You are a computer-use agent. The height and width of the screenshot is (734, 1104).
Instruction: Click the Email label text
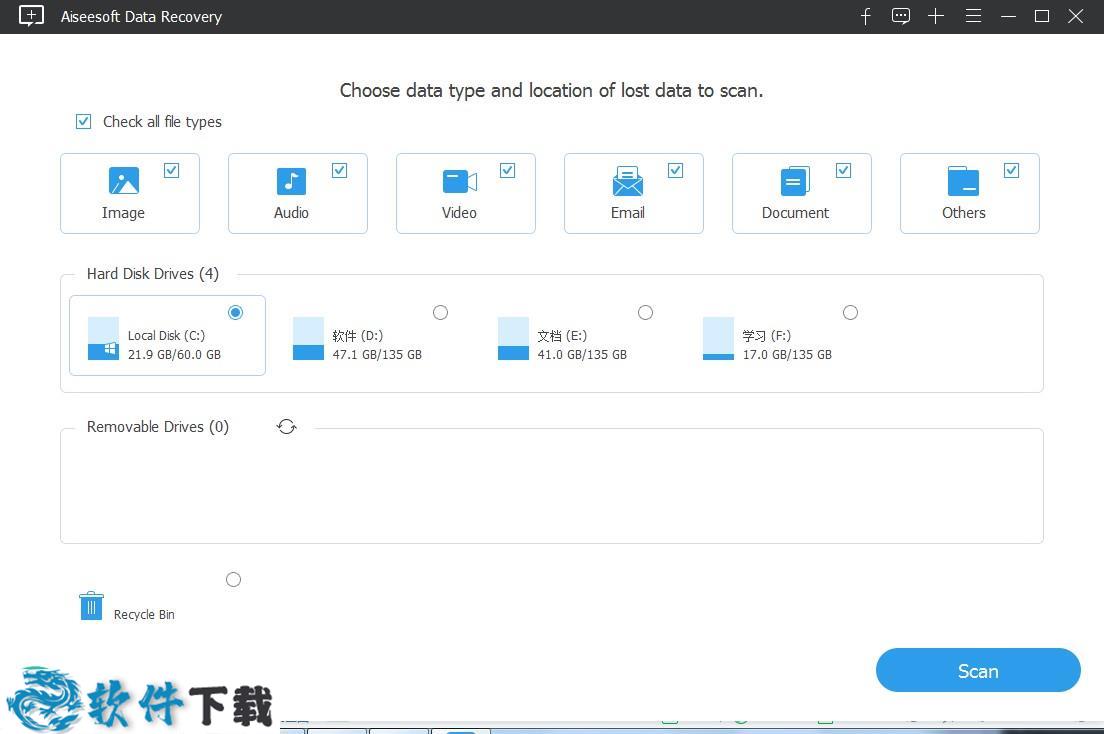[x=627, y=213]
